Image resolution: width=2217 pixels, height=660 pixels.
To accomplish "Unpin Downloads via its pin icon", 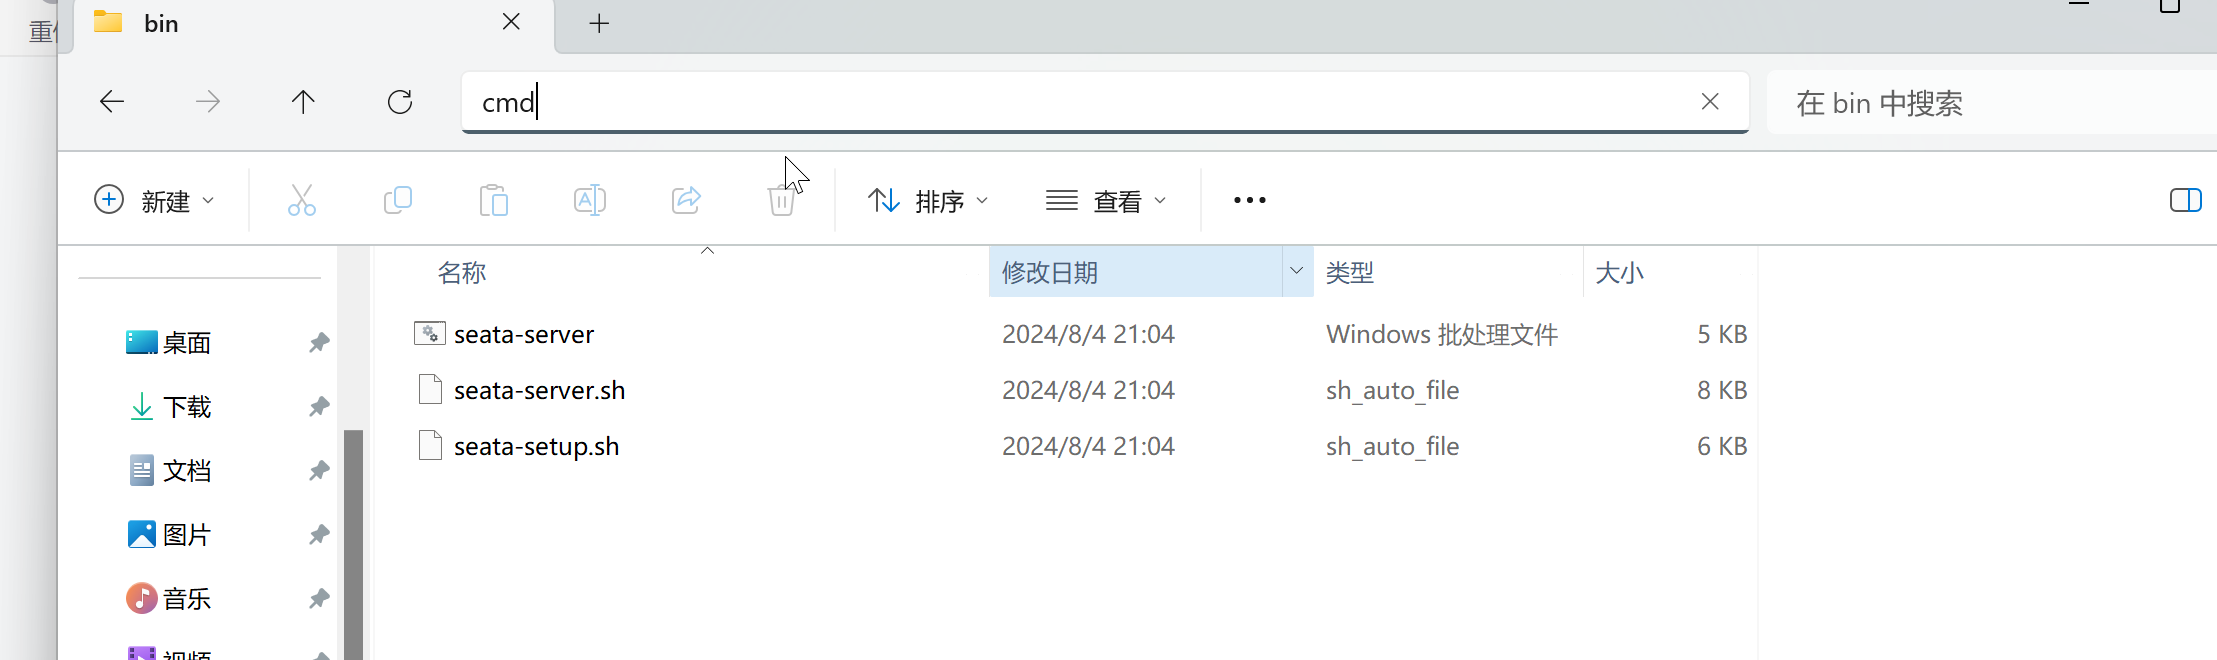I will [x=319, y=407].
